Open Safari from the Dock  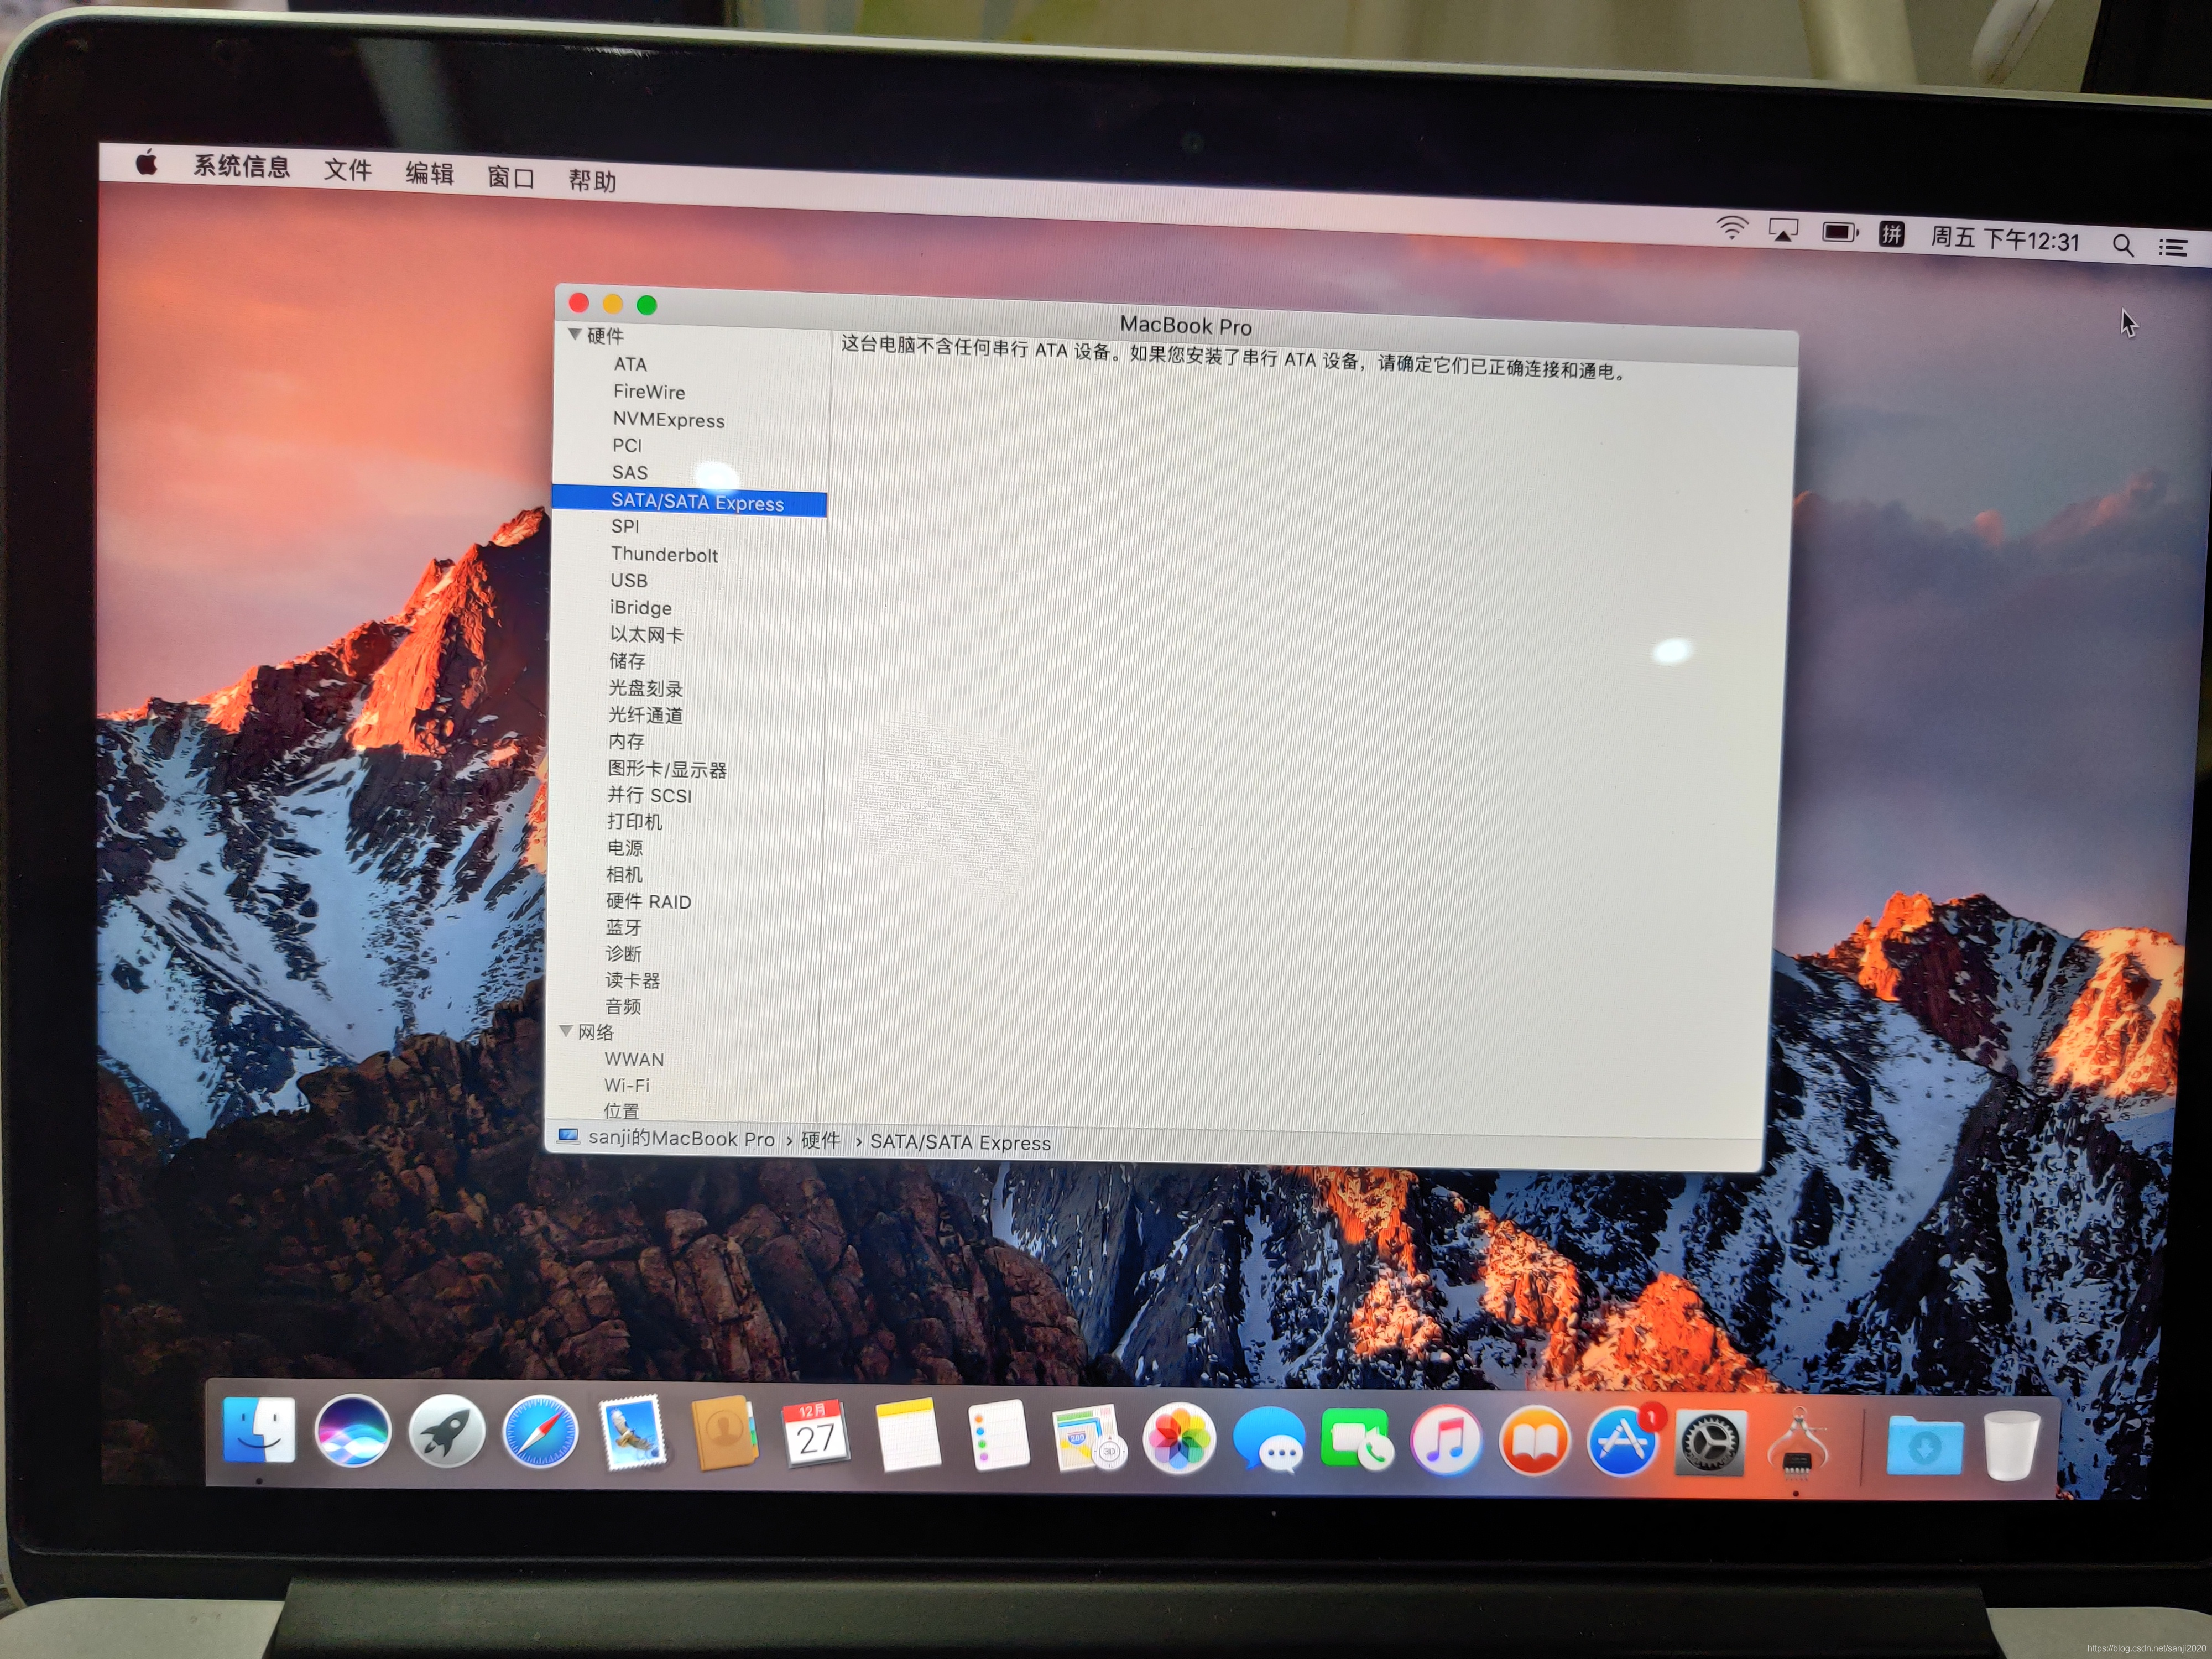[x=540, y=1432]
